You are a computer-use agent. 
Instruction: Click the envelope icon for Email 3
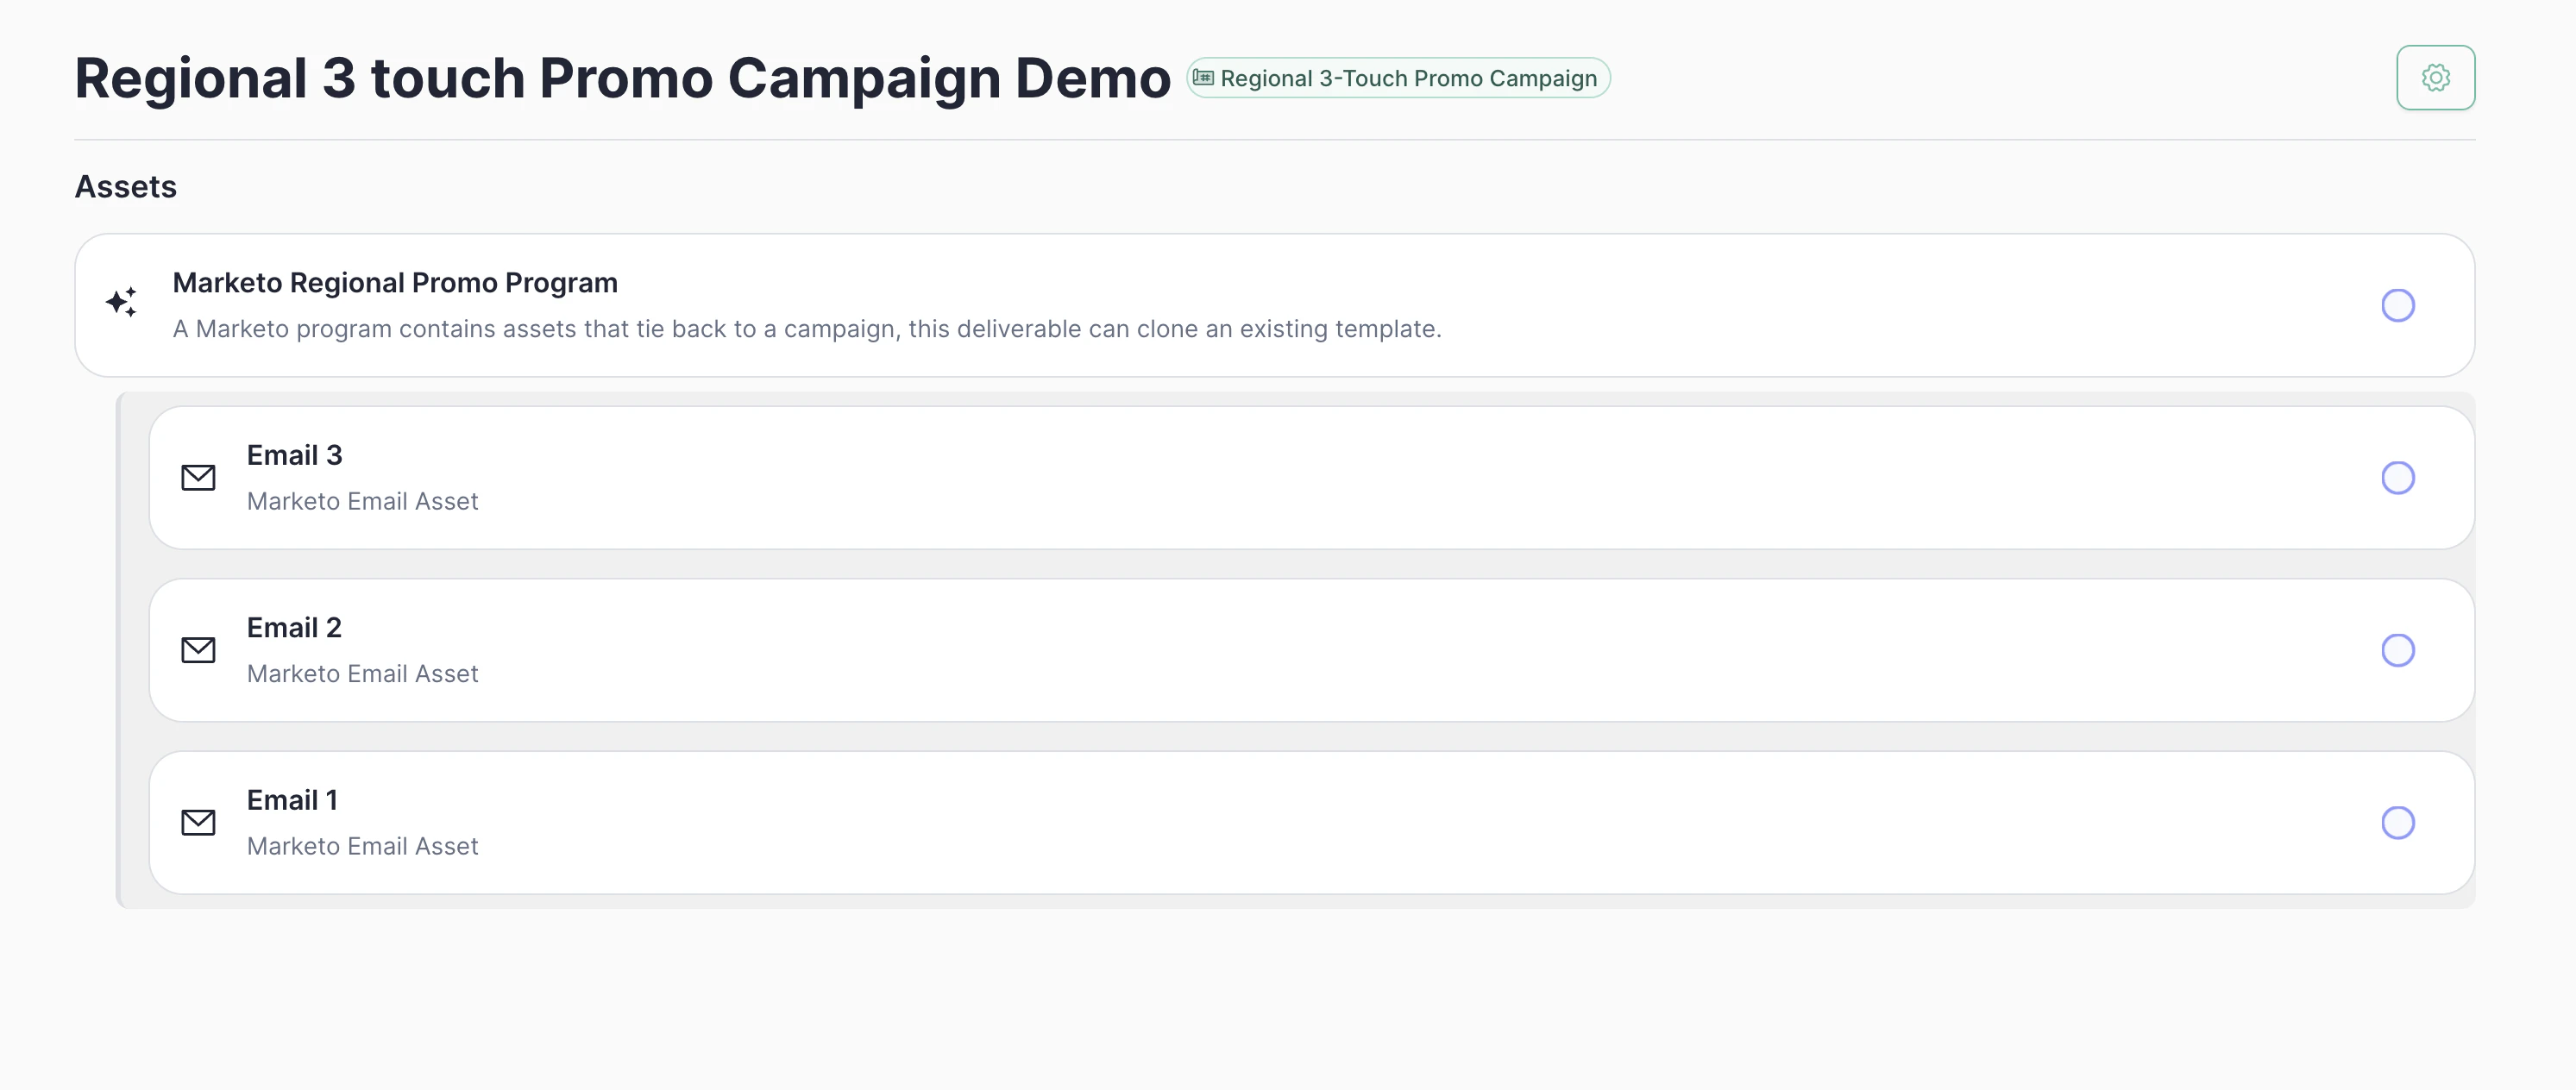(199, 478)
